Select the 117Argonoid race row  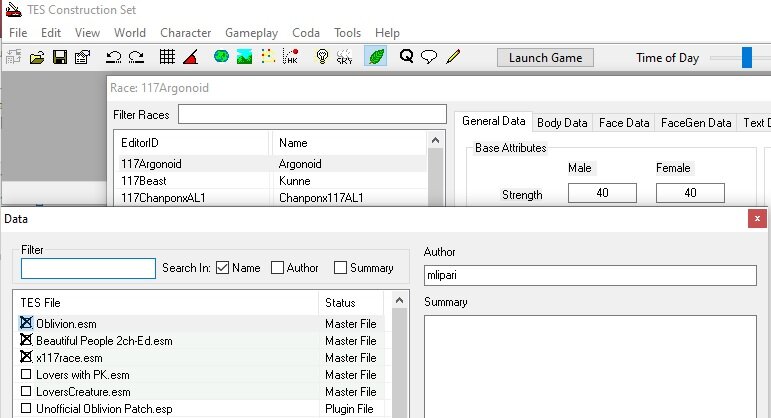[272, 164]
